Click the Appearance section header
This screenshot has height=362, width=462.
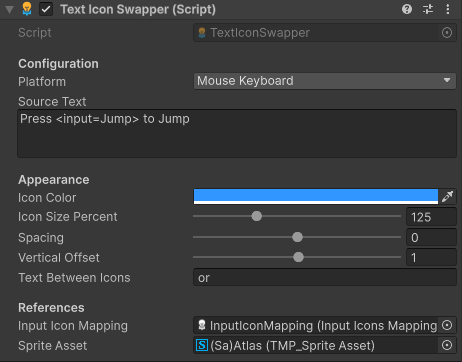pyautogui.click(x=54, y=180)
